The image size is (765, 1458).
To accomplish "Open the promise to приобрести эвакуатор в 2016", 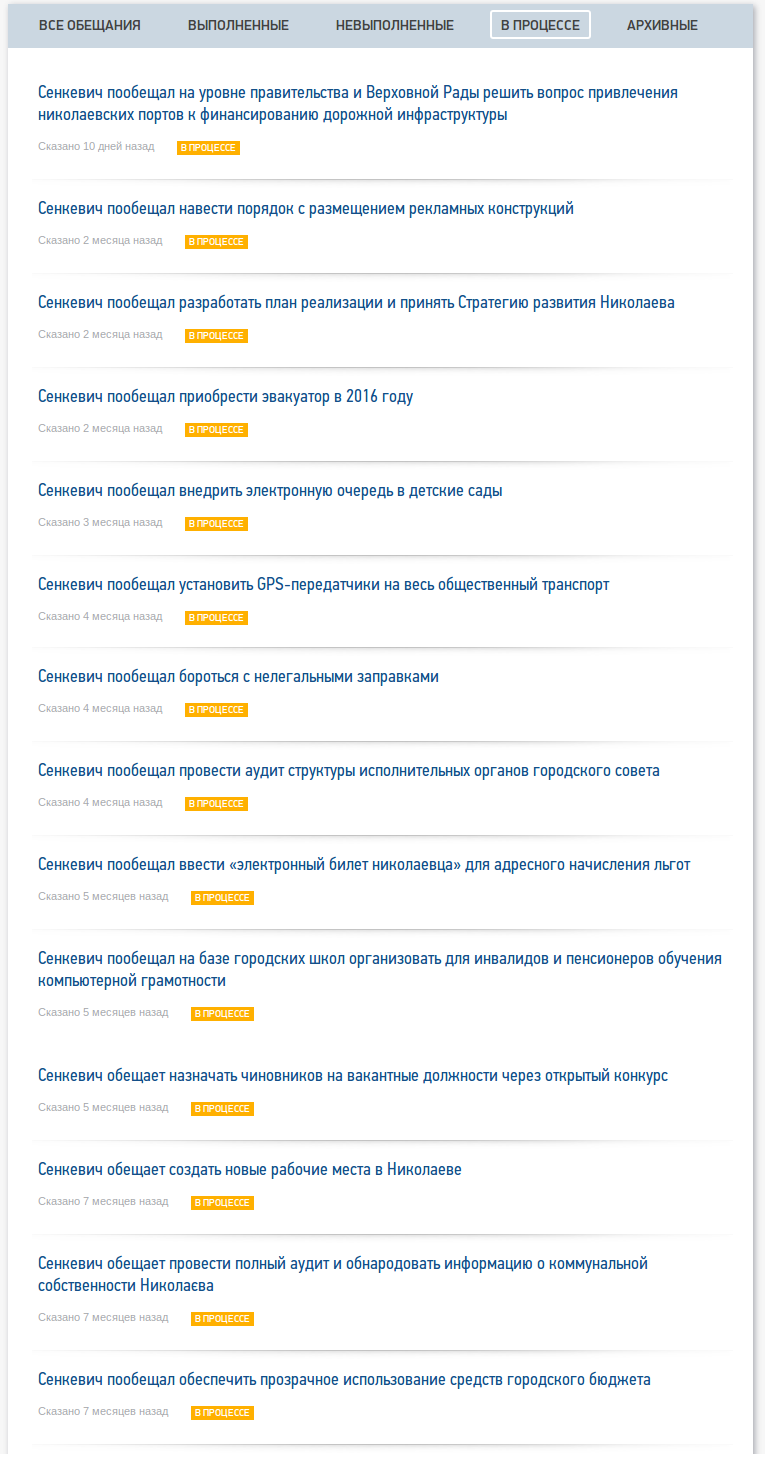I will tap(225, 397).
